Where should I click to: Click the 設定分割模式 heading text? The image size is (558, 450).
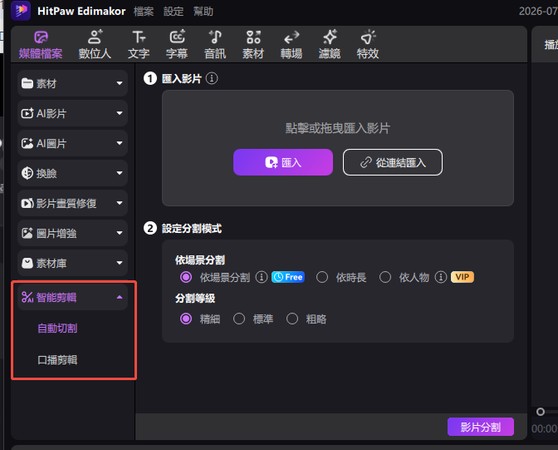tap(191, 228)
